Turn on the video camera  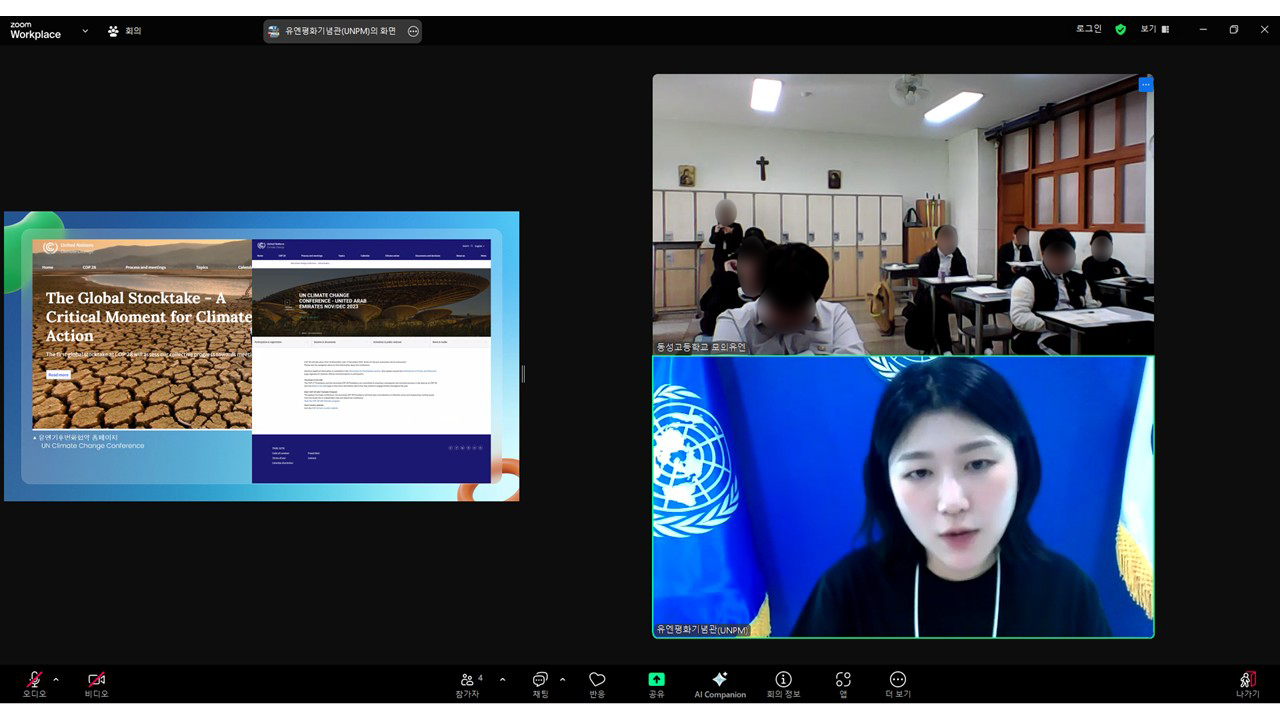tap(96, 681)
